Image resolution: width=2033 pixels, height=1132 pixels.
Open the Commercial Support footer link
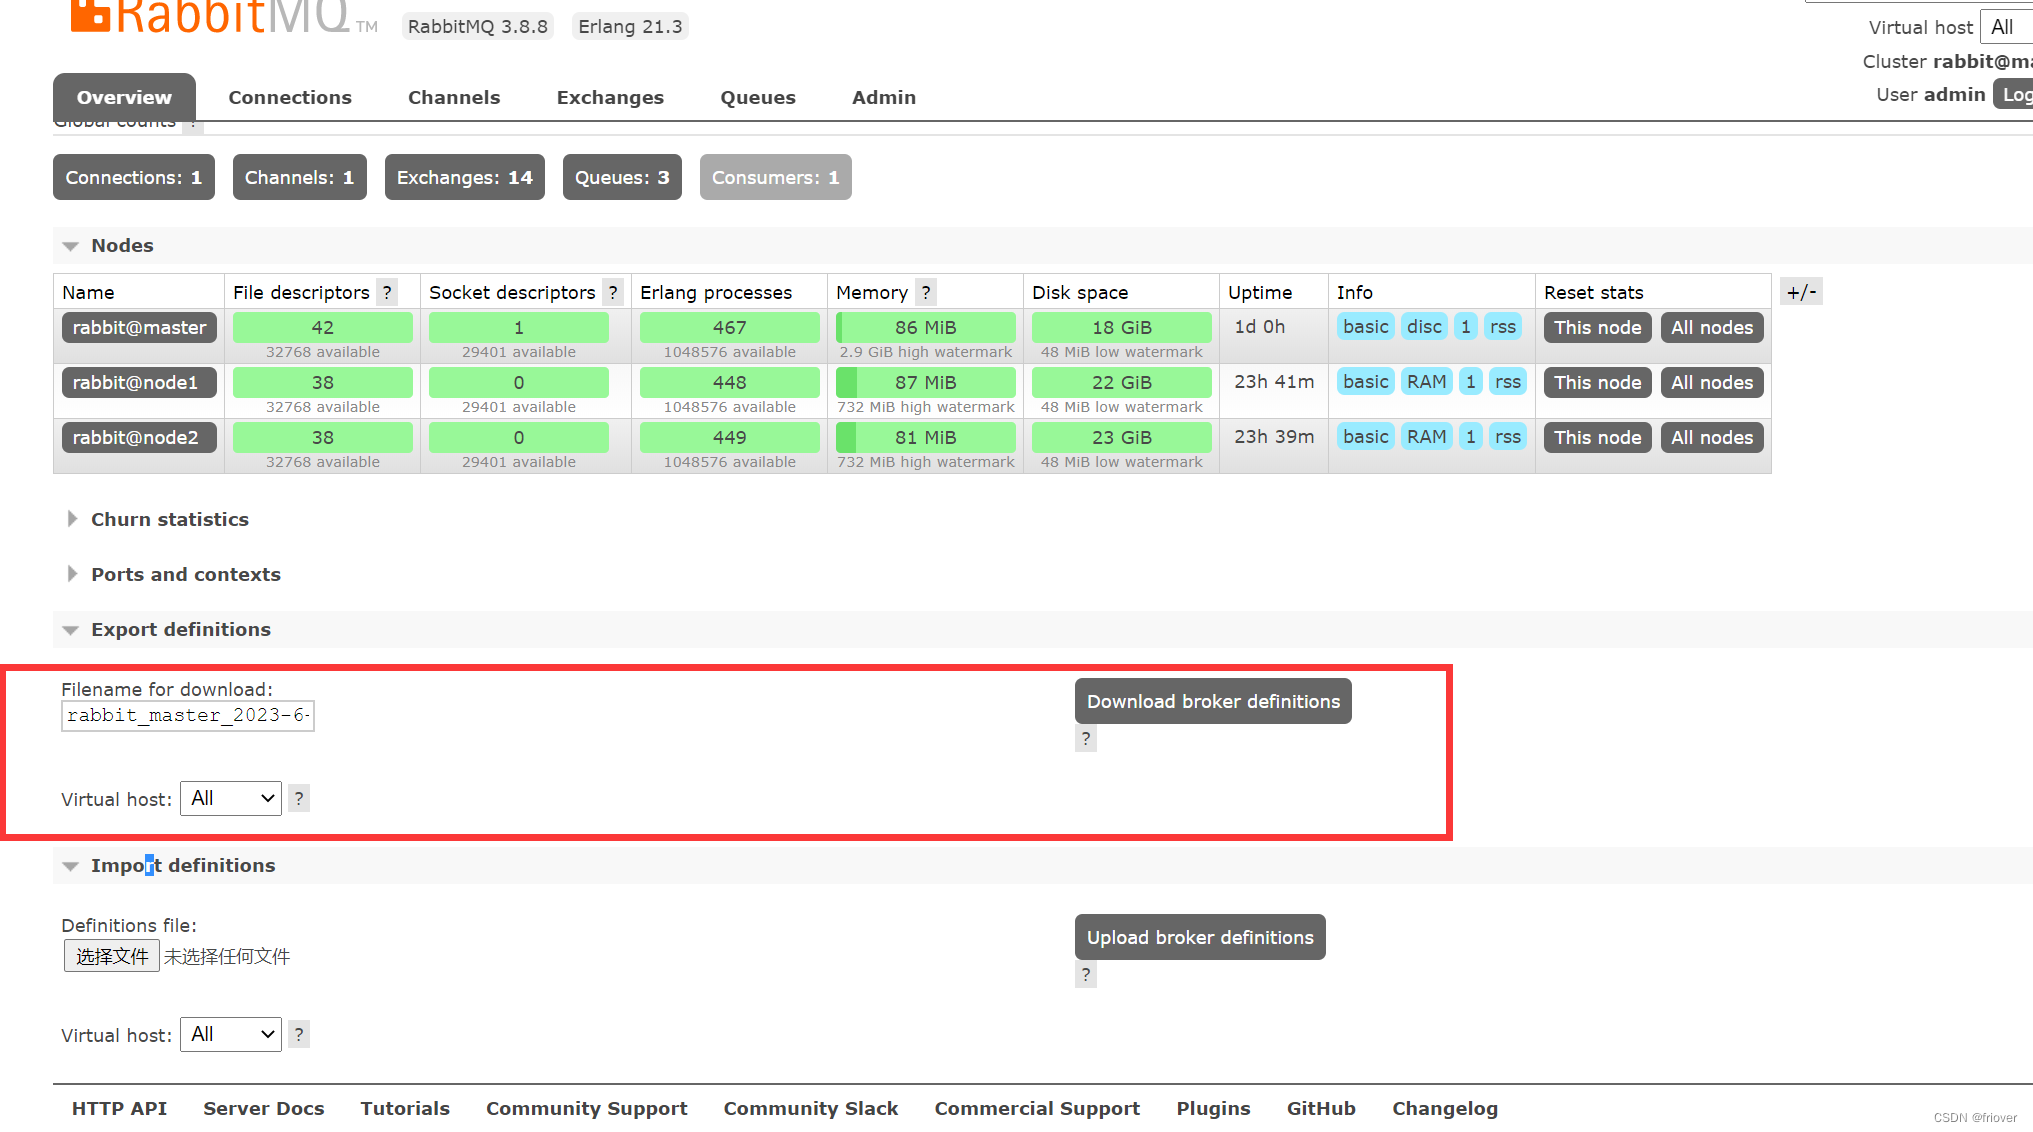[x=1037, y=1108]
